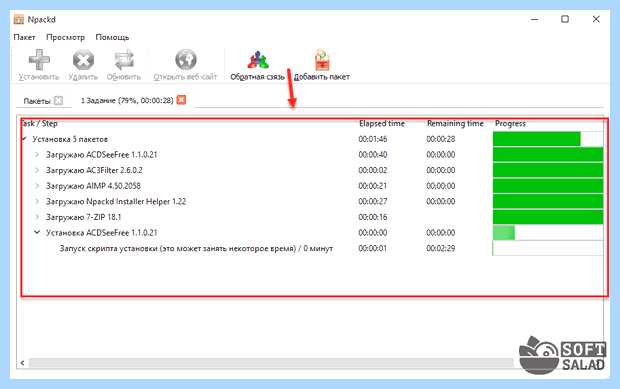The width and height of the screenshot is (620, 389).
Task: Select Загружаю 7-ZIP 18.1 text
Action: point(83,217)
